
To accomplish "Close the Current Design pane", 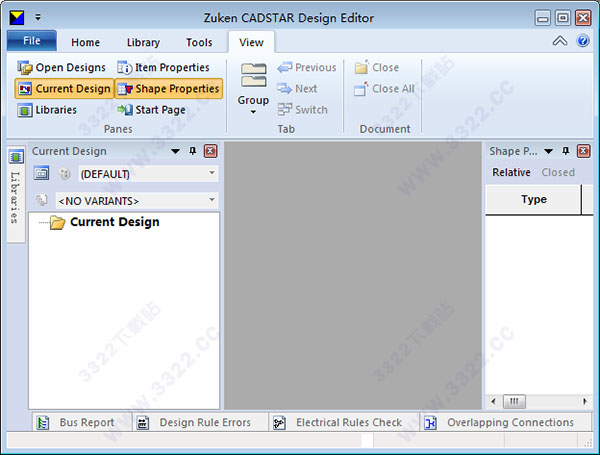I will 210,151.
